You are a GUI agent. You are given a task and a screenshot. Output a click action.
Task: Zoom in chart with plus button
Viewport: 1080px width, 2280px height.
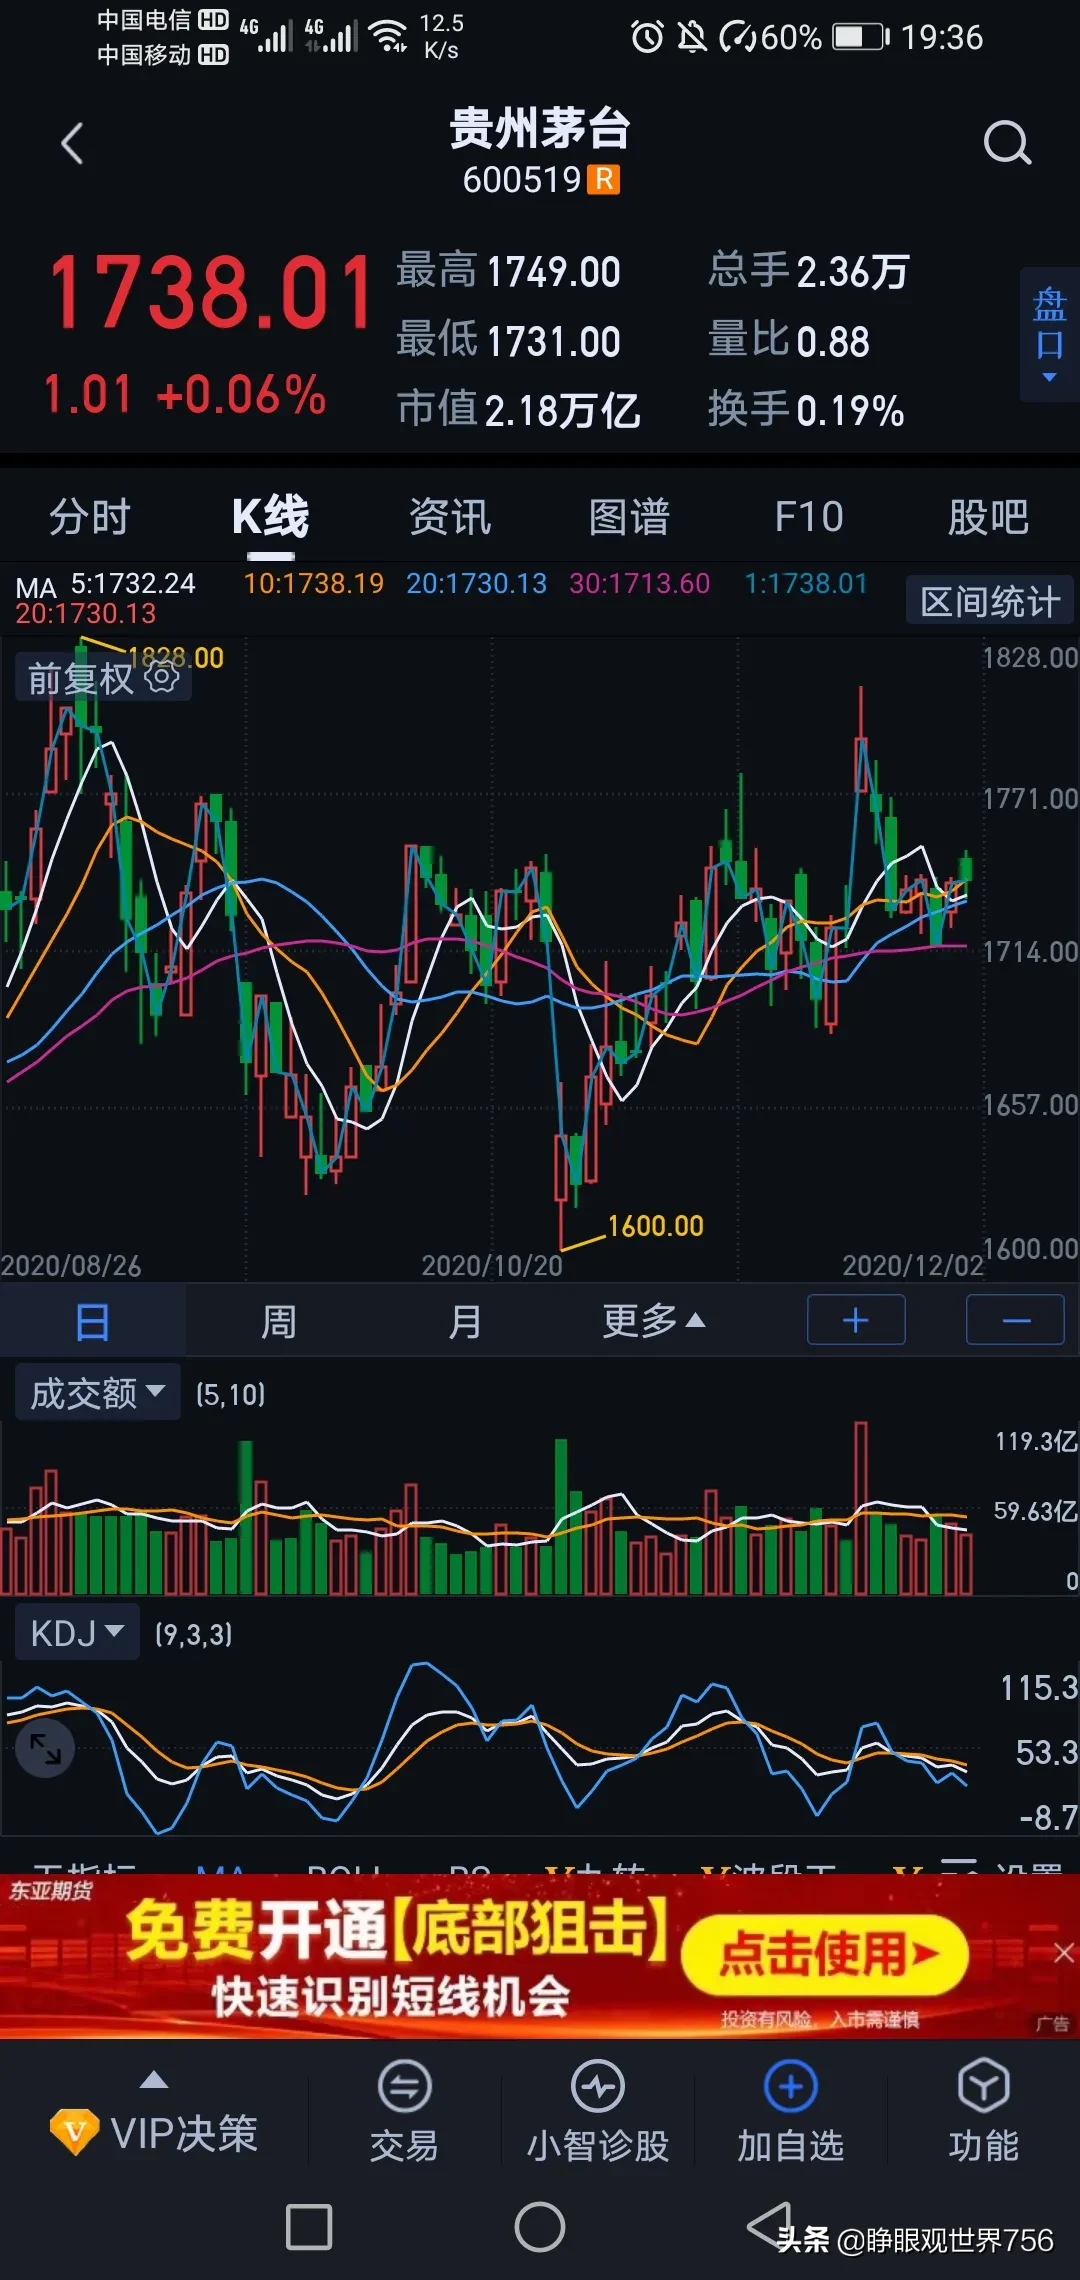856,1320
